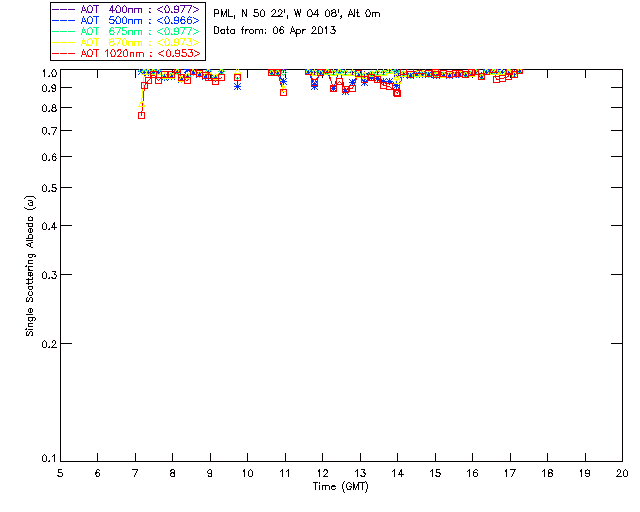
Task: Click the blue asterisk marker just before hour 10
Action: point(237,87)
